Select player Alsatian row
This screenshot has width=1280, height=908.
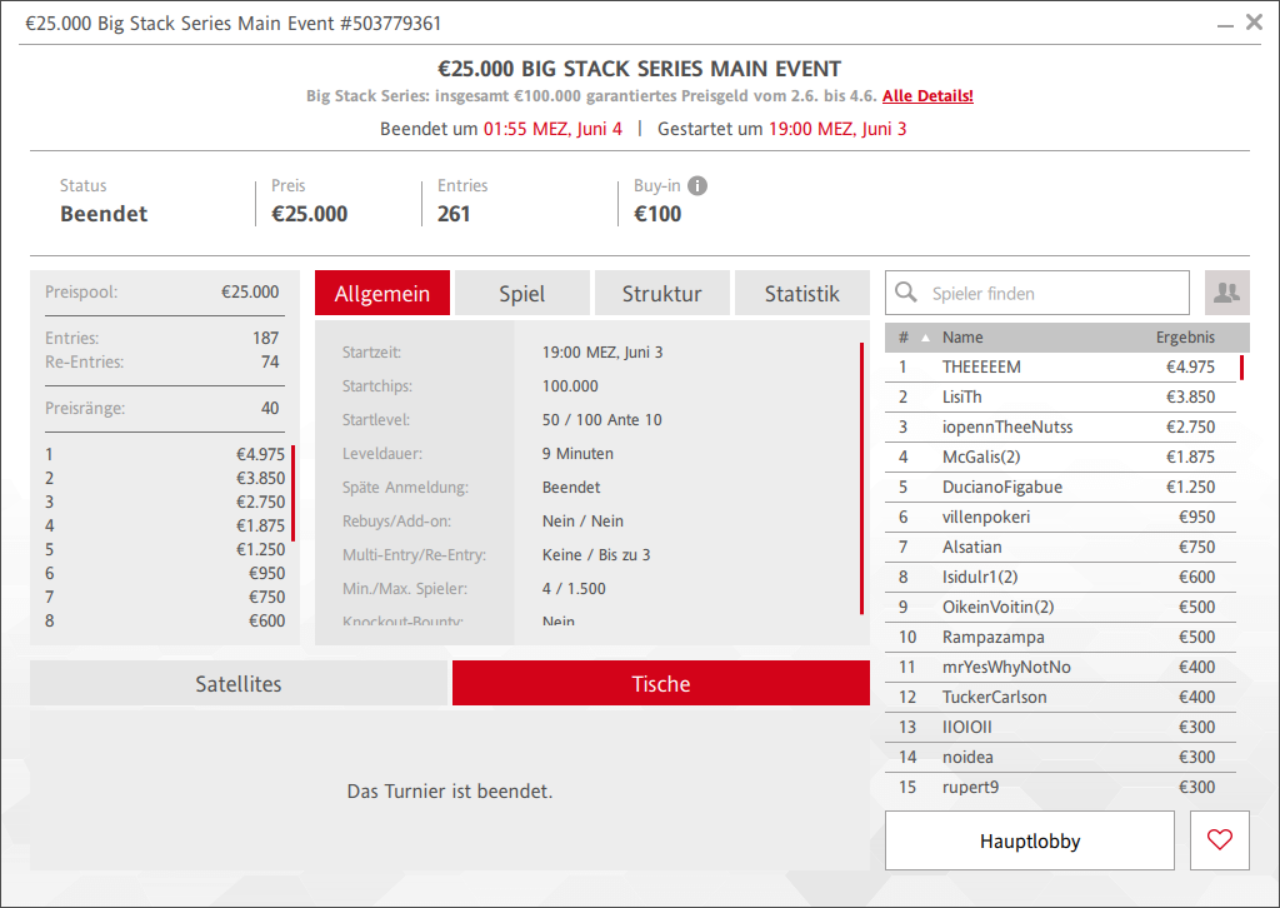(x=1060, y=547)
